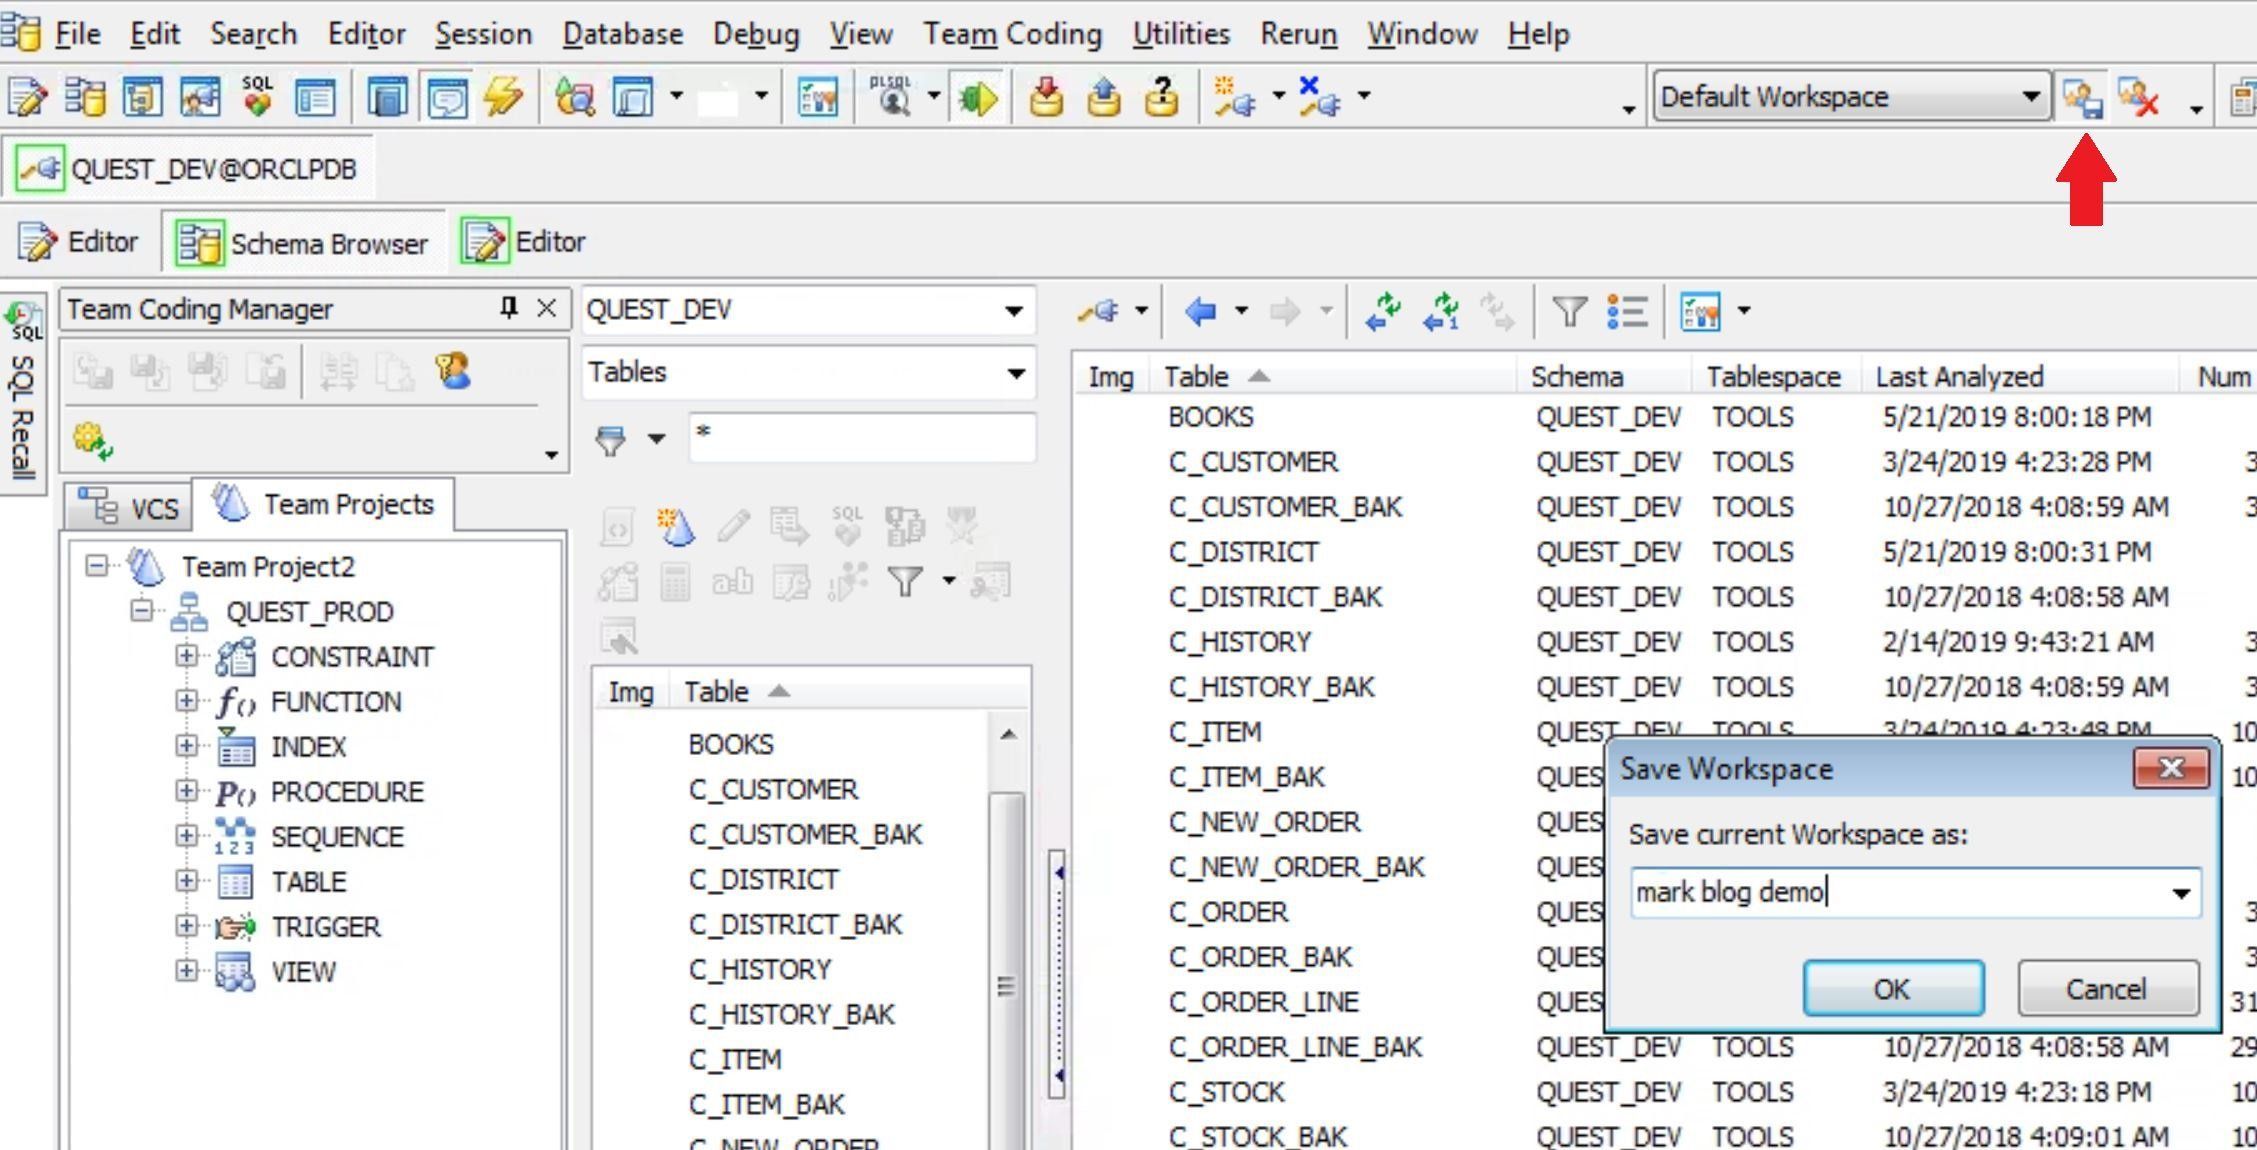
Task: Click the filter funnel icon in right pane toolbar
Action: coord(1569,311)
